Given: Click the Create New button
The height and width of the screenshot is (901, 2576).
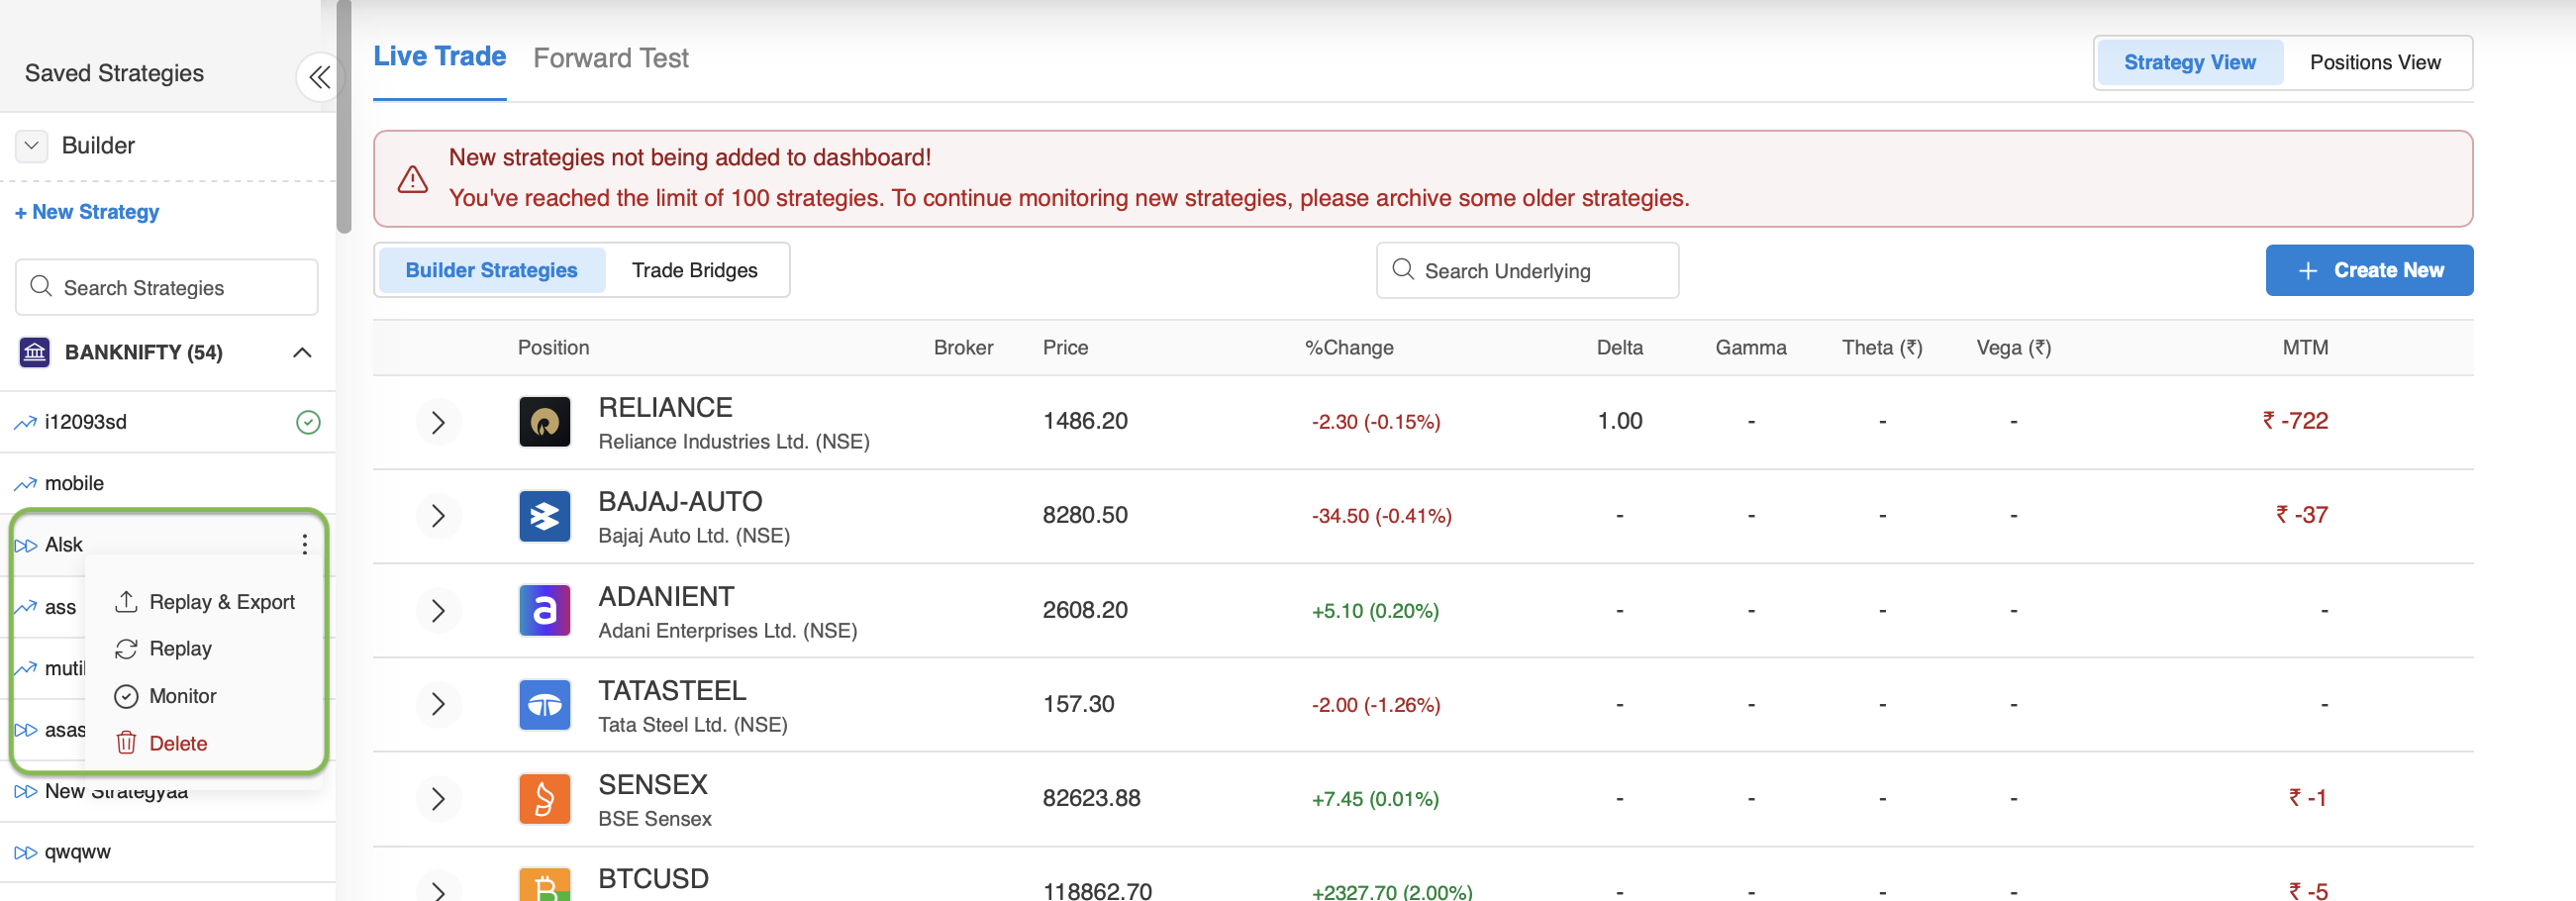Looking at the screenshot, I should [x=2369, y=270].
